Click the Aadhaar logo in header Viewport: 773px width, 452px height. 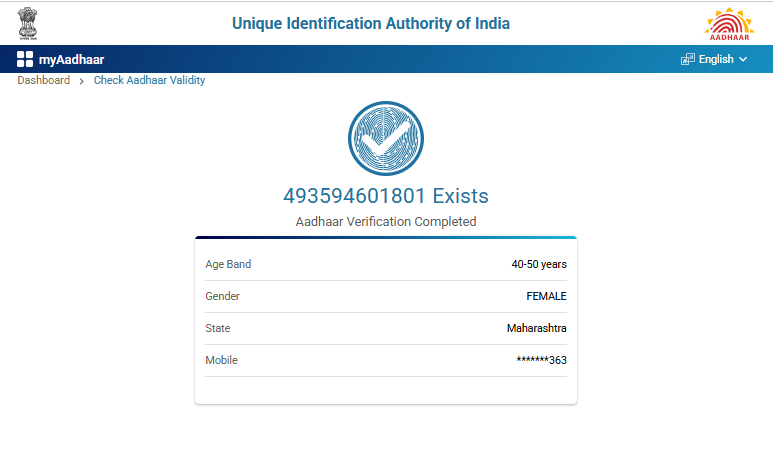pos(729,22)
